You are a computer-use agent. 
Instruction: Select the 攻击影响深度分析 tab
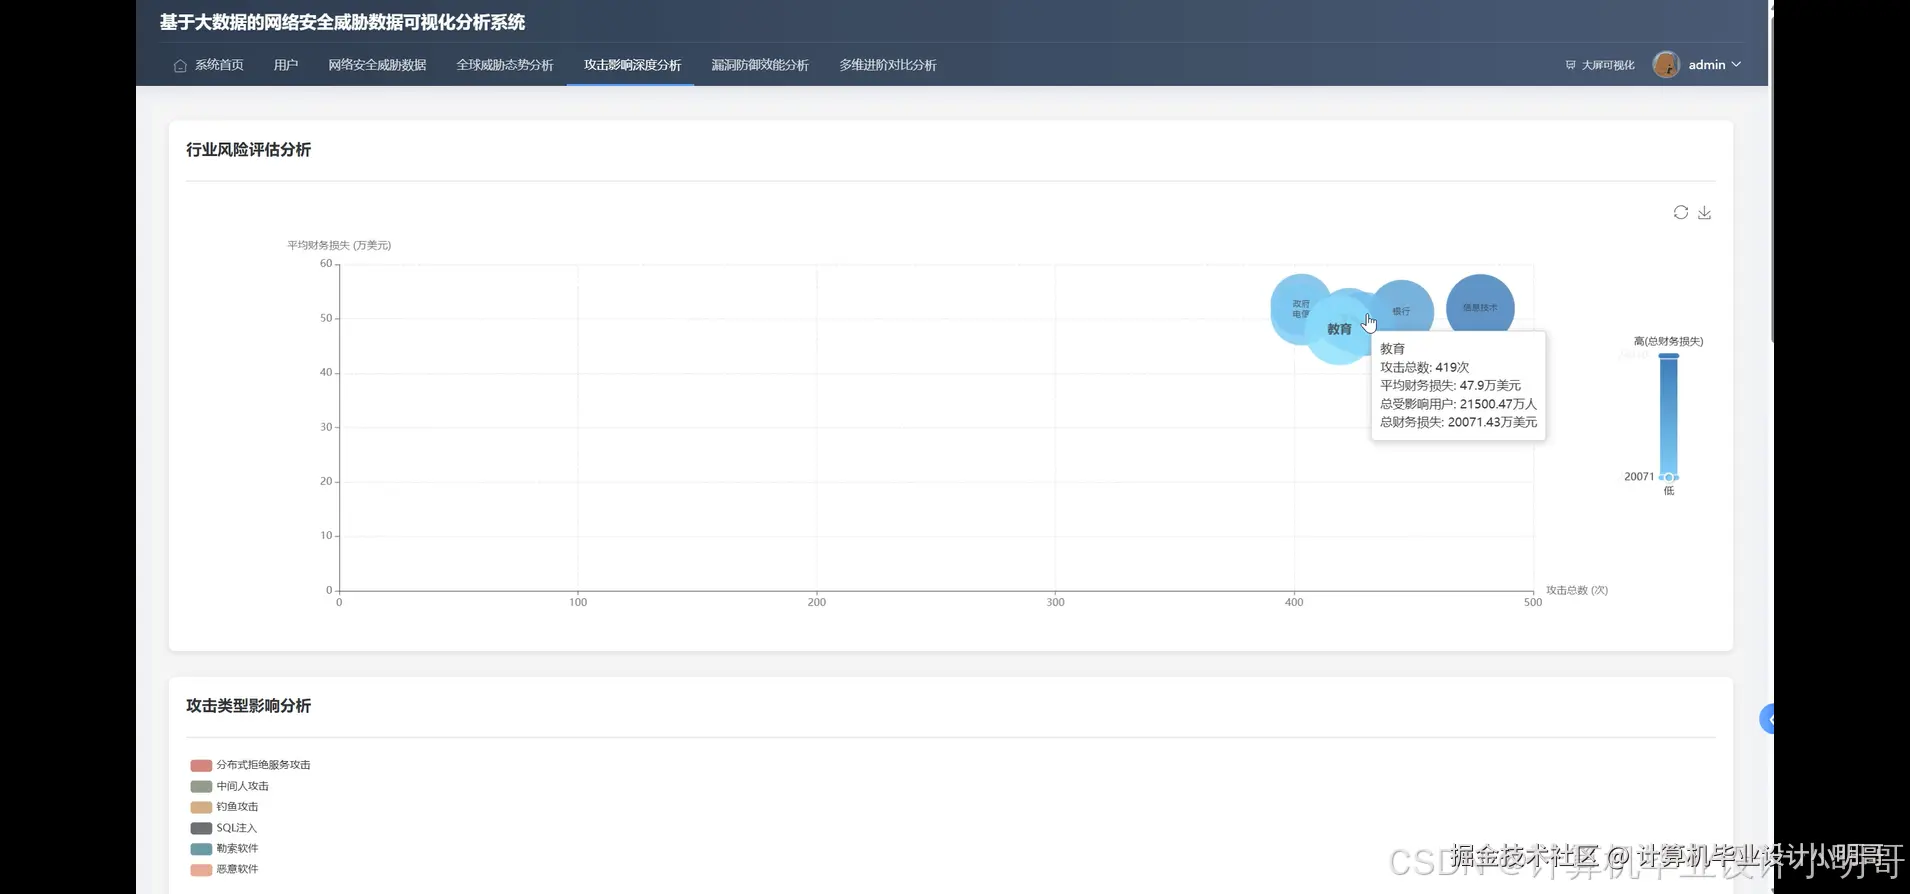coord(632,65)
